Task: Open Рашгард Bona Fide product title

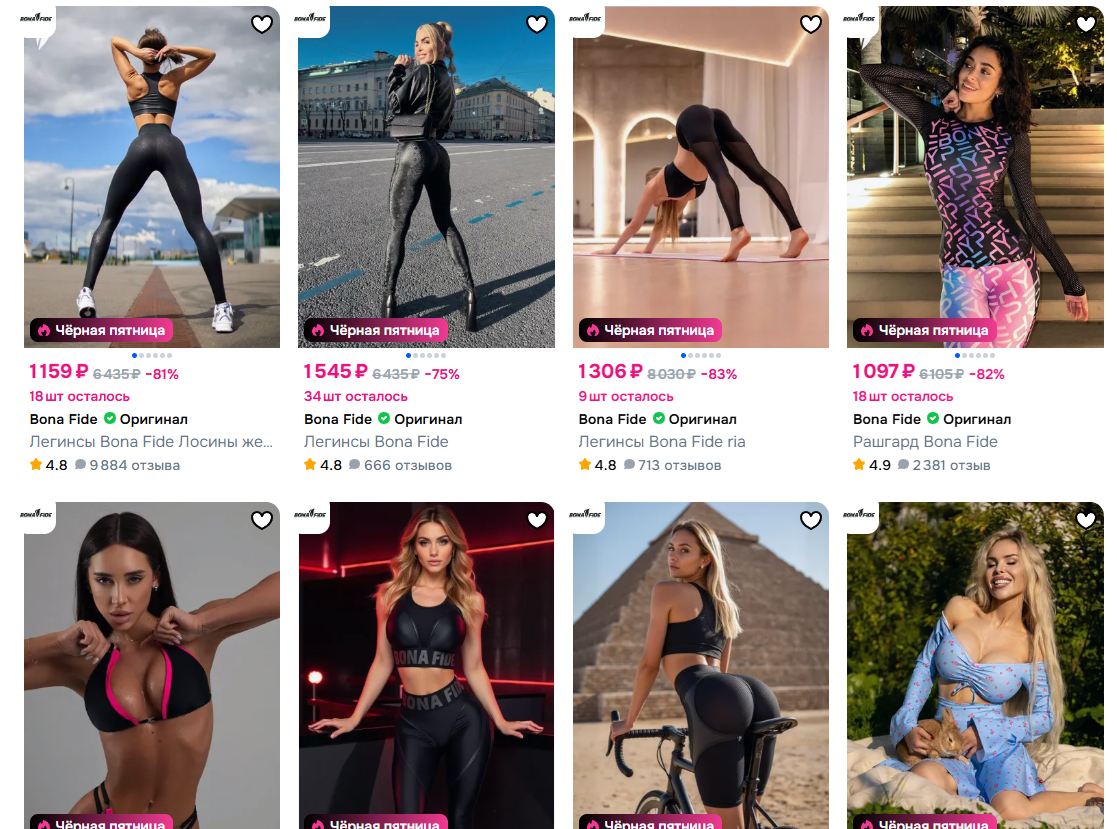Action: (x=925, y=442)
